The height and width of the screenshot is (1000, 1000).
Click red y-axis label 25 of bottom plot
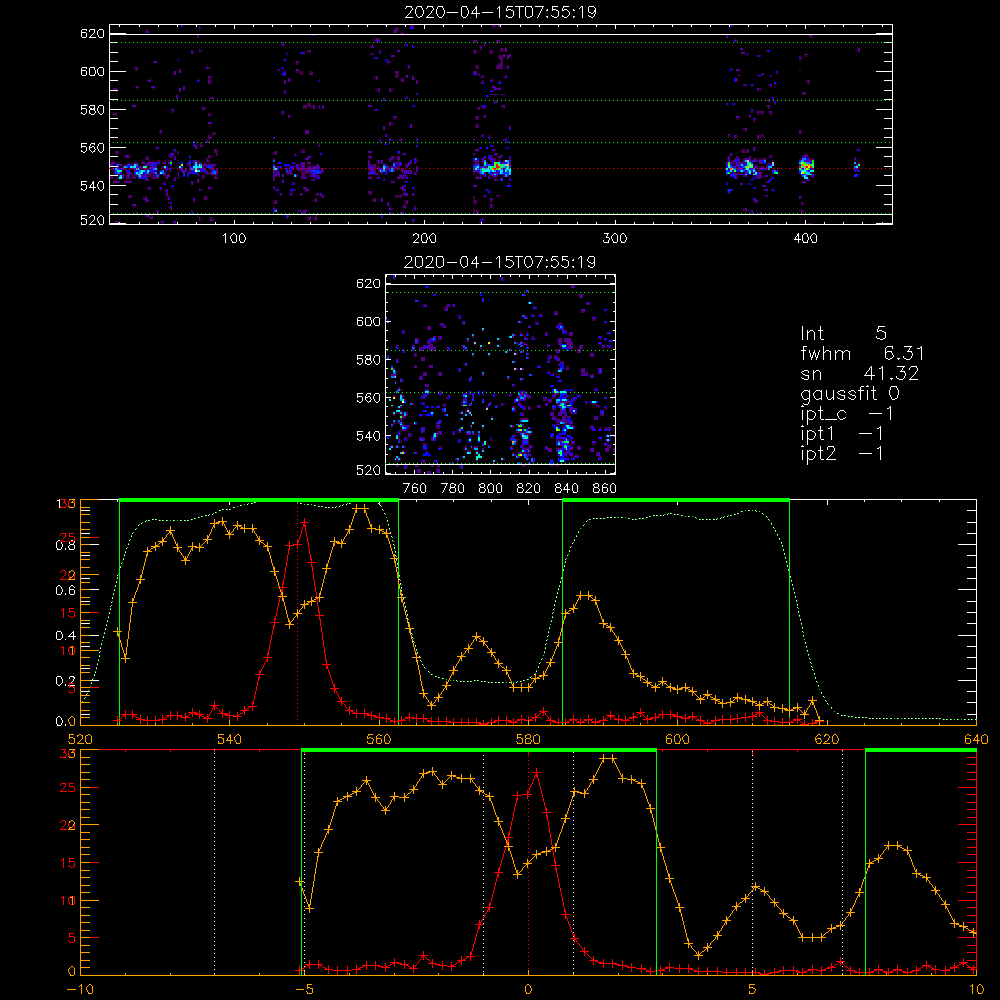click(68, 788)
